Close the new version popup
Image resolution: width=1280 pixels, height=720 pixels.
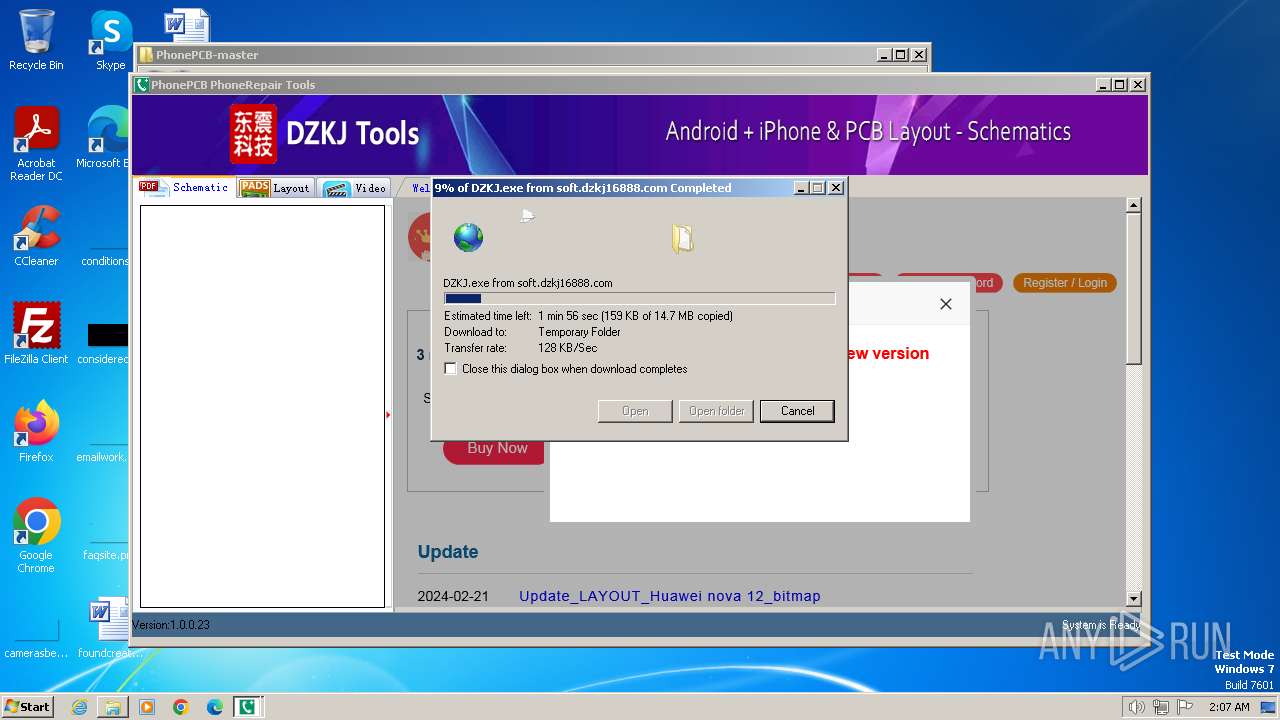click(946, 304)
